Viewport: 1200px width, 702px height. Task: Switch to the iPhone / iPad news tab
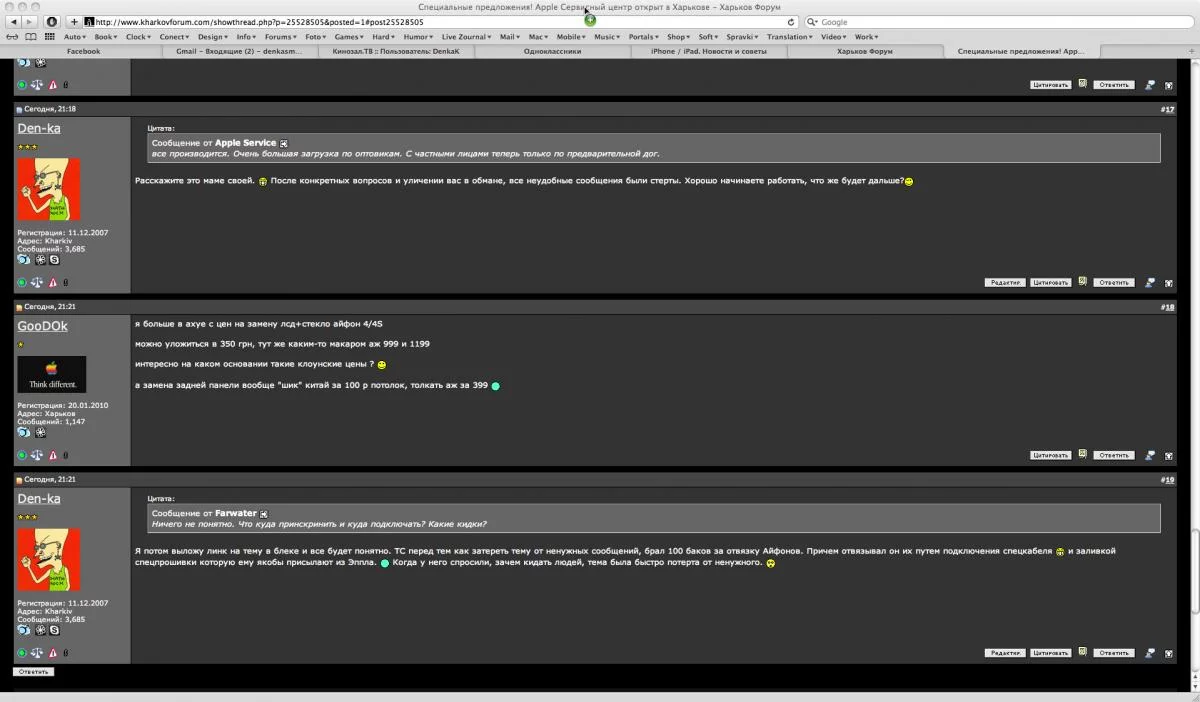[709, 51]
